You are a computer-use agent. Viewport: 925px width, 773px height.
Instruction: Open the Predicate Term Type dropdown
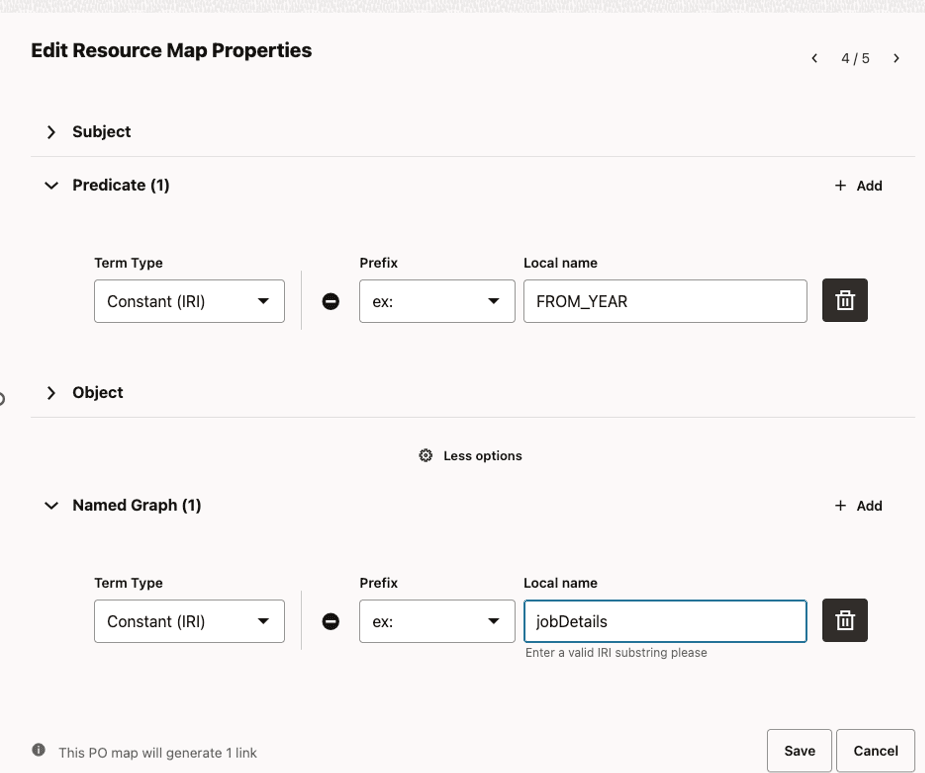click(189, 301)
